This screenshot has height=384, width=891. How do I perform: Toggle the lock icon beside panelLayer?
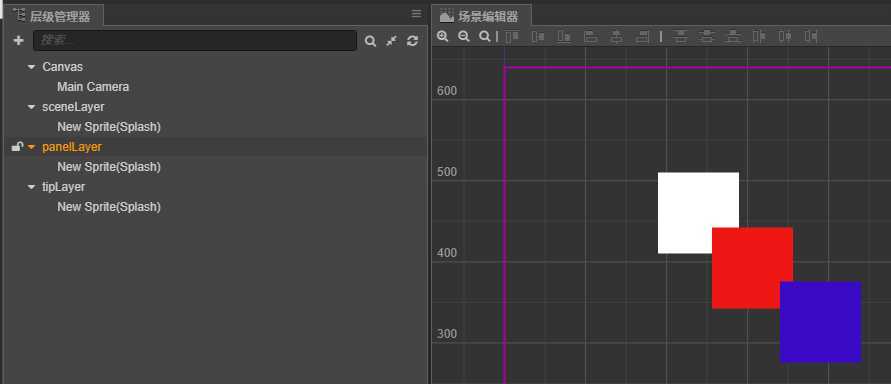17,147
